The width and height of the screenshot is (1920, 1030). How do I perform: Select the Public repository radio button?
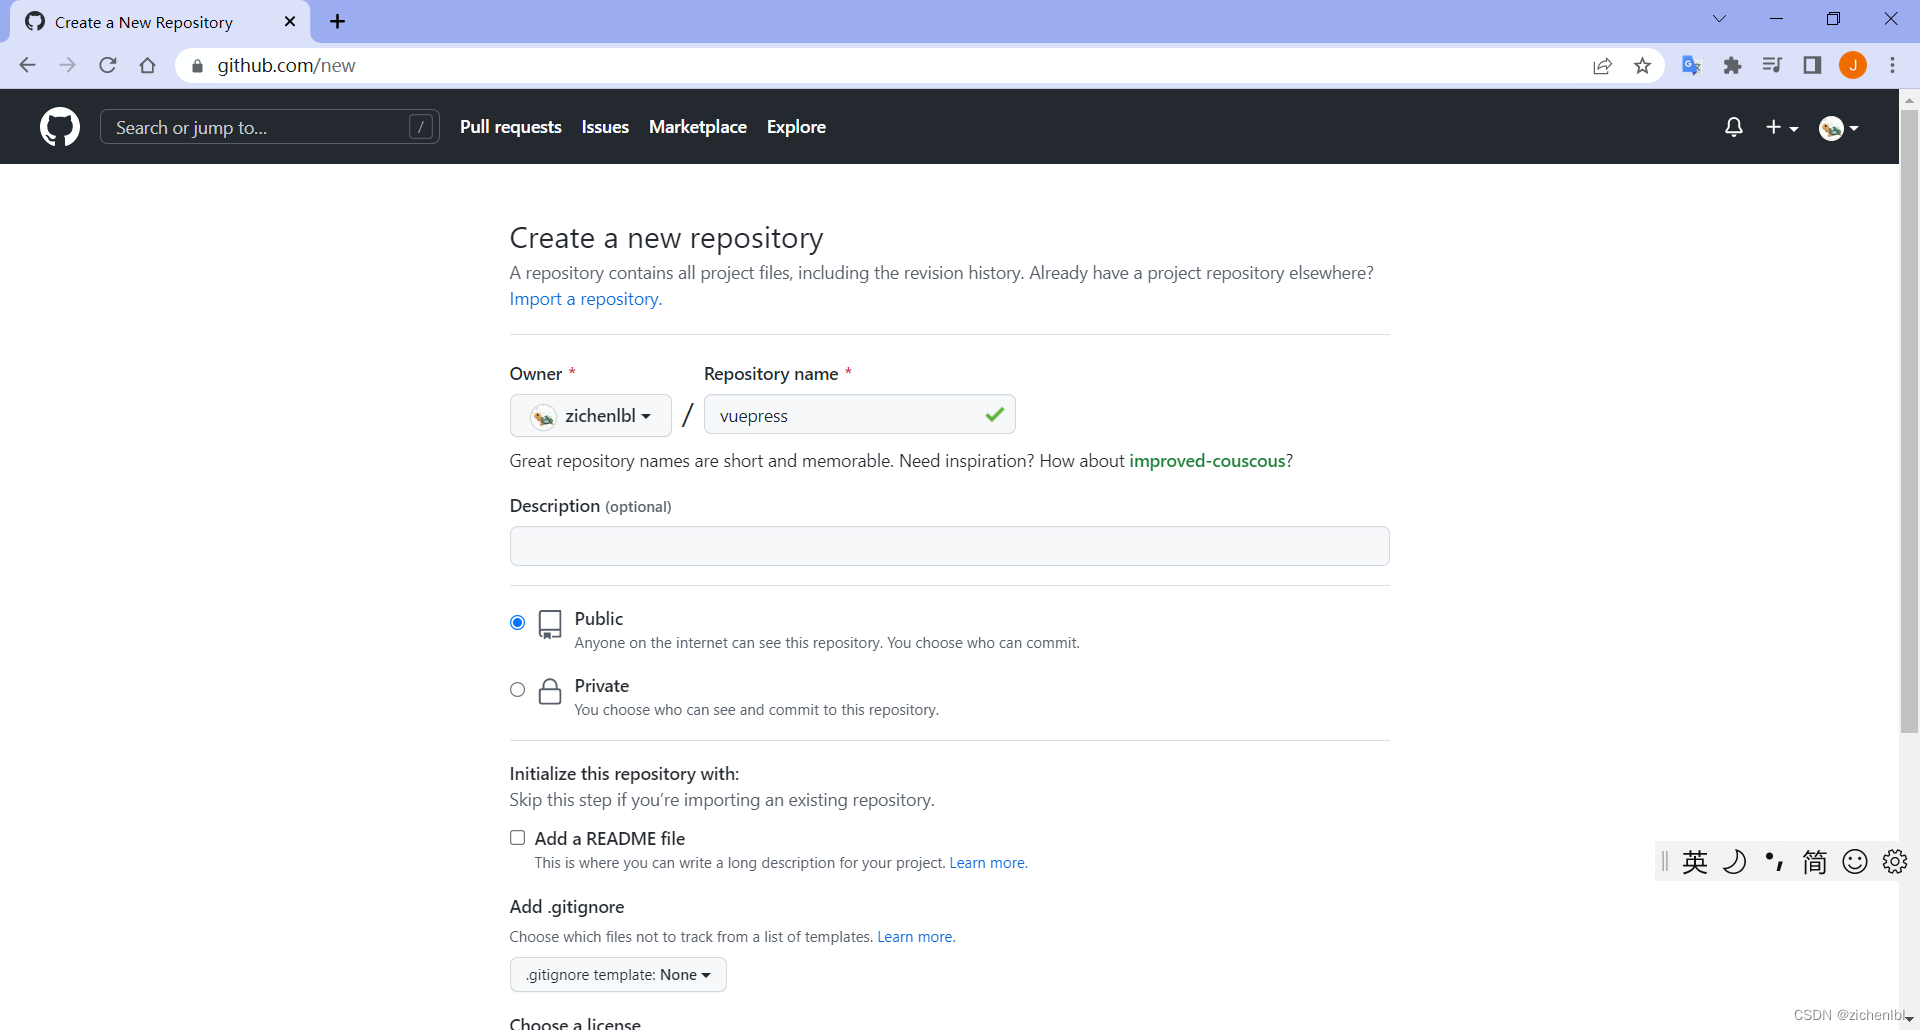click(x=517, y=623)
